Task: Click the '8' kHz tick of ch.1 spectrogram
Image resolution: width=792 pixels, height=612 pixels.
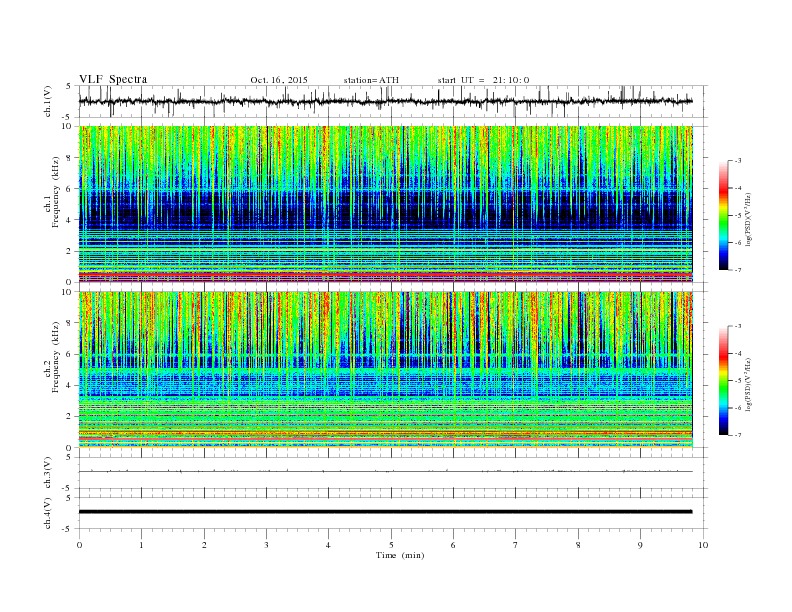Action: [69, 158]
